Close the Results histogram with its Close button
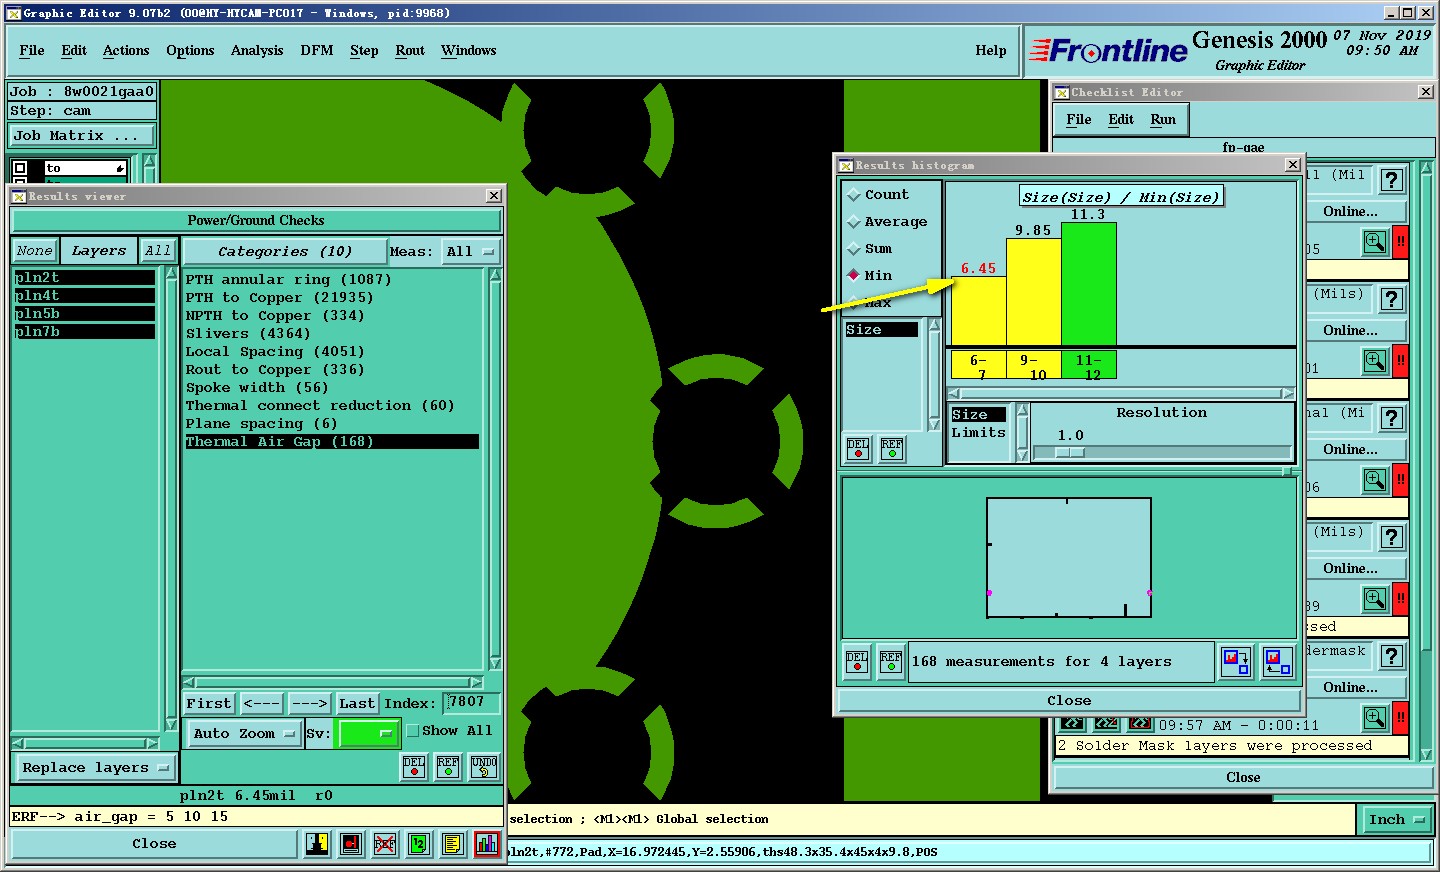 (1069, 701)
